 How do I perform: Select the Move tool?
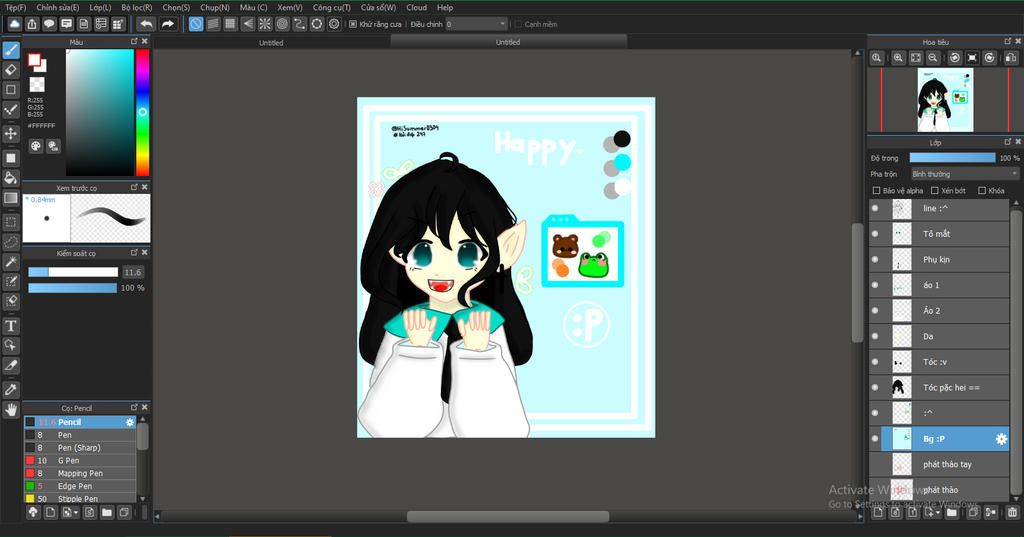11,133
